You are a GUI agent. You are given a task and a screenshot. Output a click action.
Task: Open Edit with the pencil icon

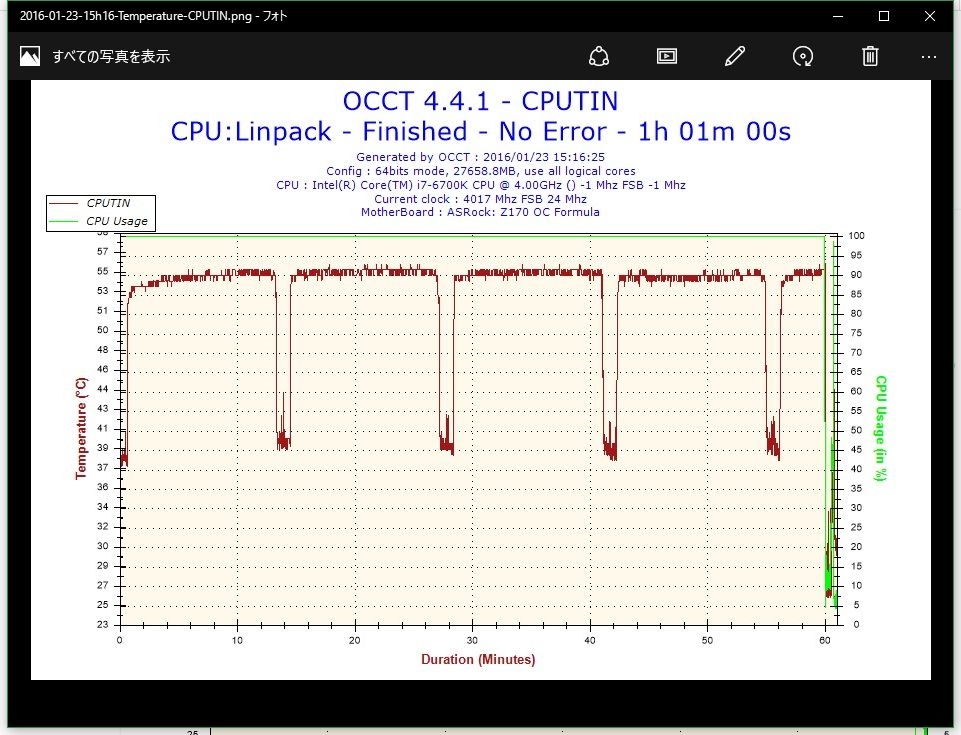735,56
